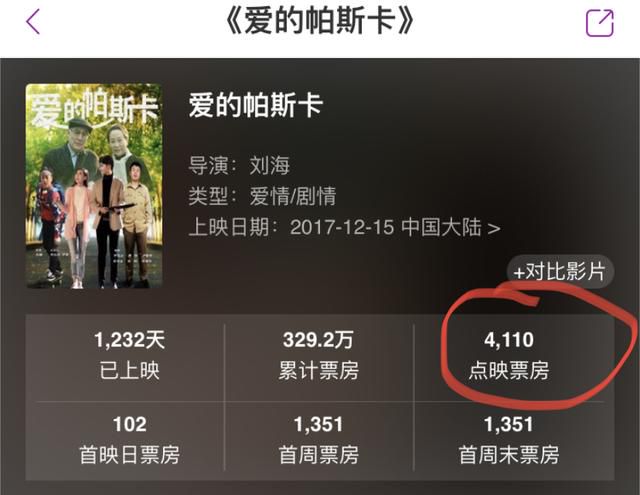640x495 pixels.
Task: Tap the back arrow icon
Action: (33, 22)
